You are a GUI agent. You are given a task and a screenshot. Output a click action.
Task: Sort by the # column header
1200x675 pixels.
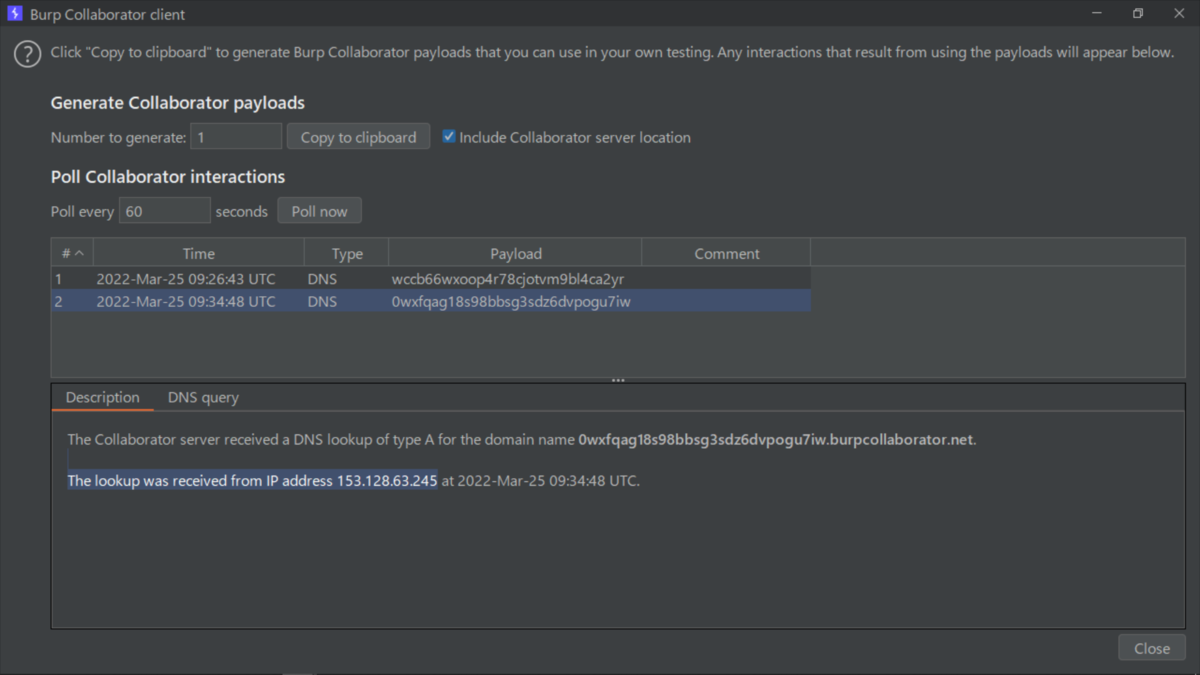pyautogui.click(x=72, y=253)
